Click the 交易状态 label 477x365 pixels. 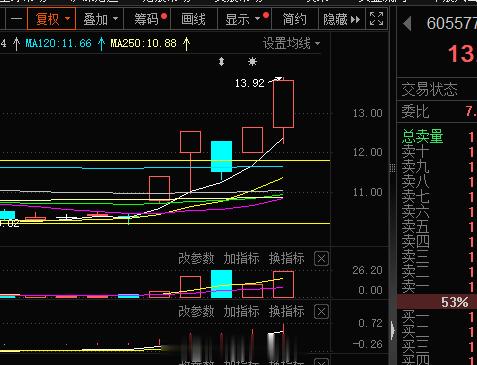point(429,89)
